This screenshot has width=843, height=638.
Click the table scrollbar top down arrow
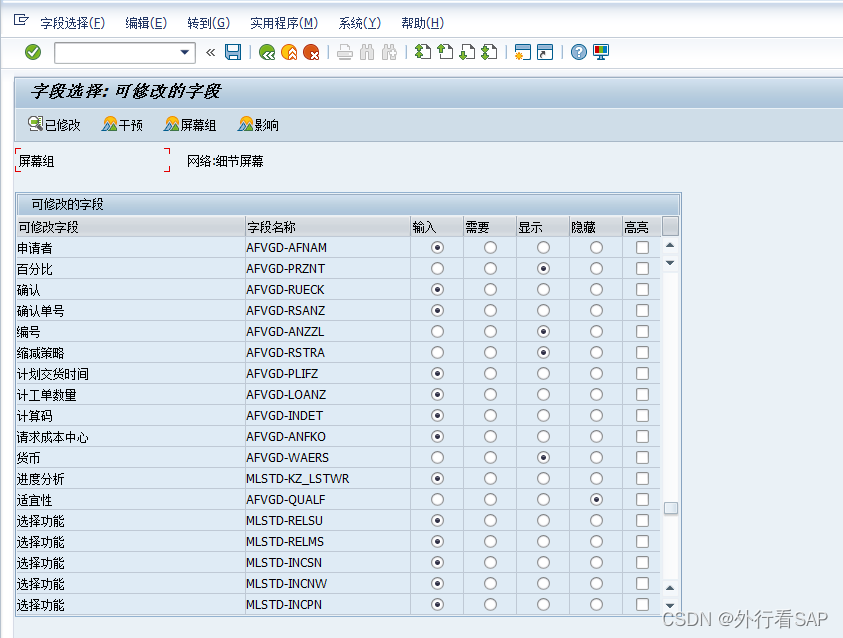[670, 263]
